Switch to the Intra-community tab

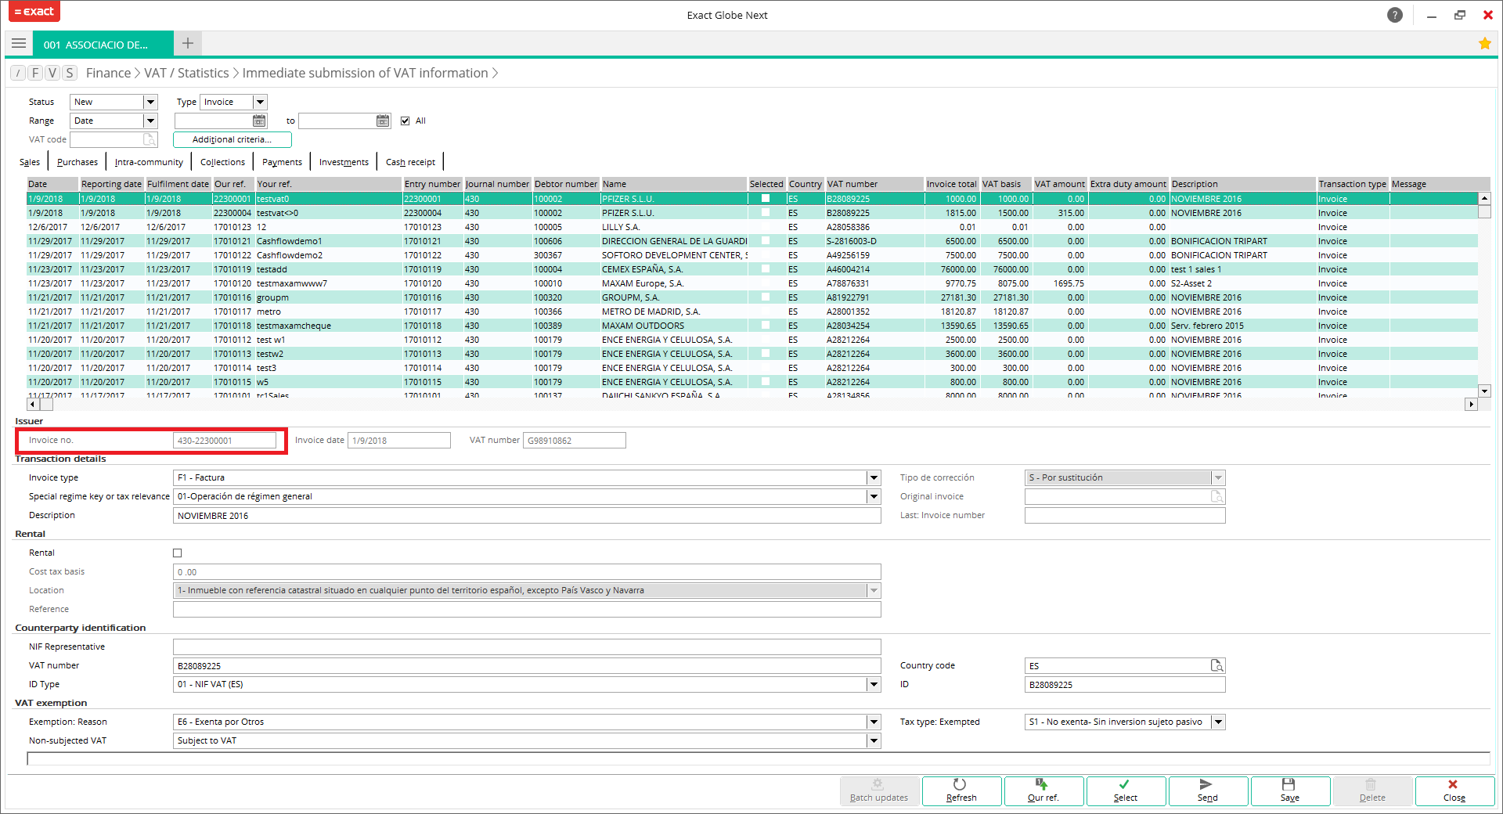pyautogui.click(x=148, y=162)
